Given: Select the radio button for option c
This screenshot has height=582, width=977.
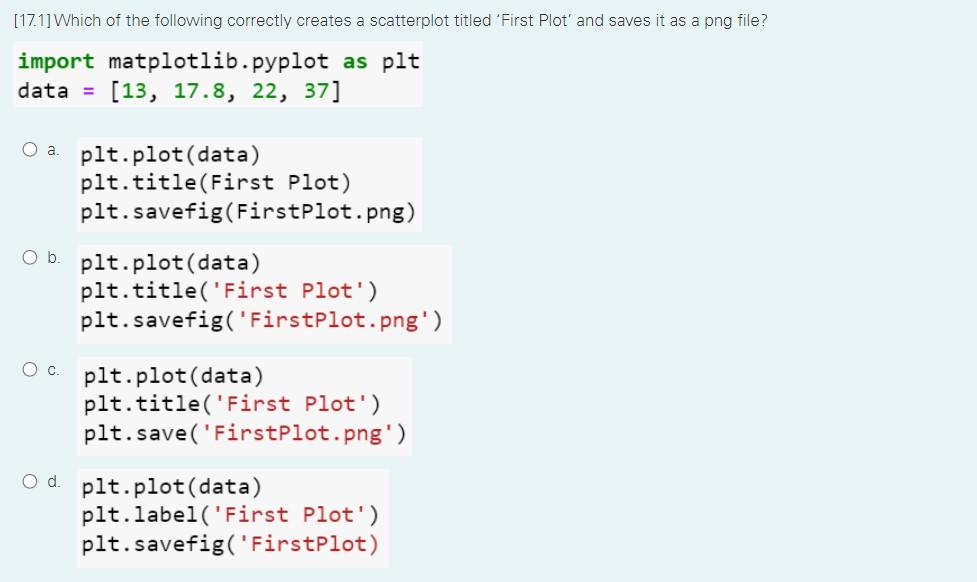Looking at the screenshot, I should (x=29, y=368).
